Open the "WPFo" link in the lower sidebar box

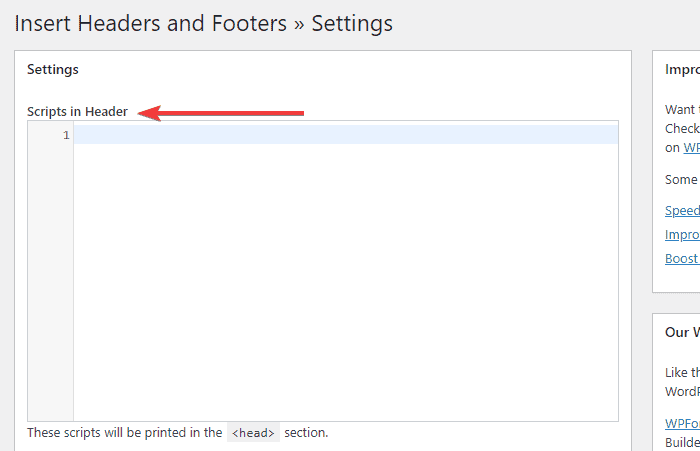pos(682,424)
